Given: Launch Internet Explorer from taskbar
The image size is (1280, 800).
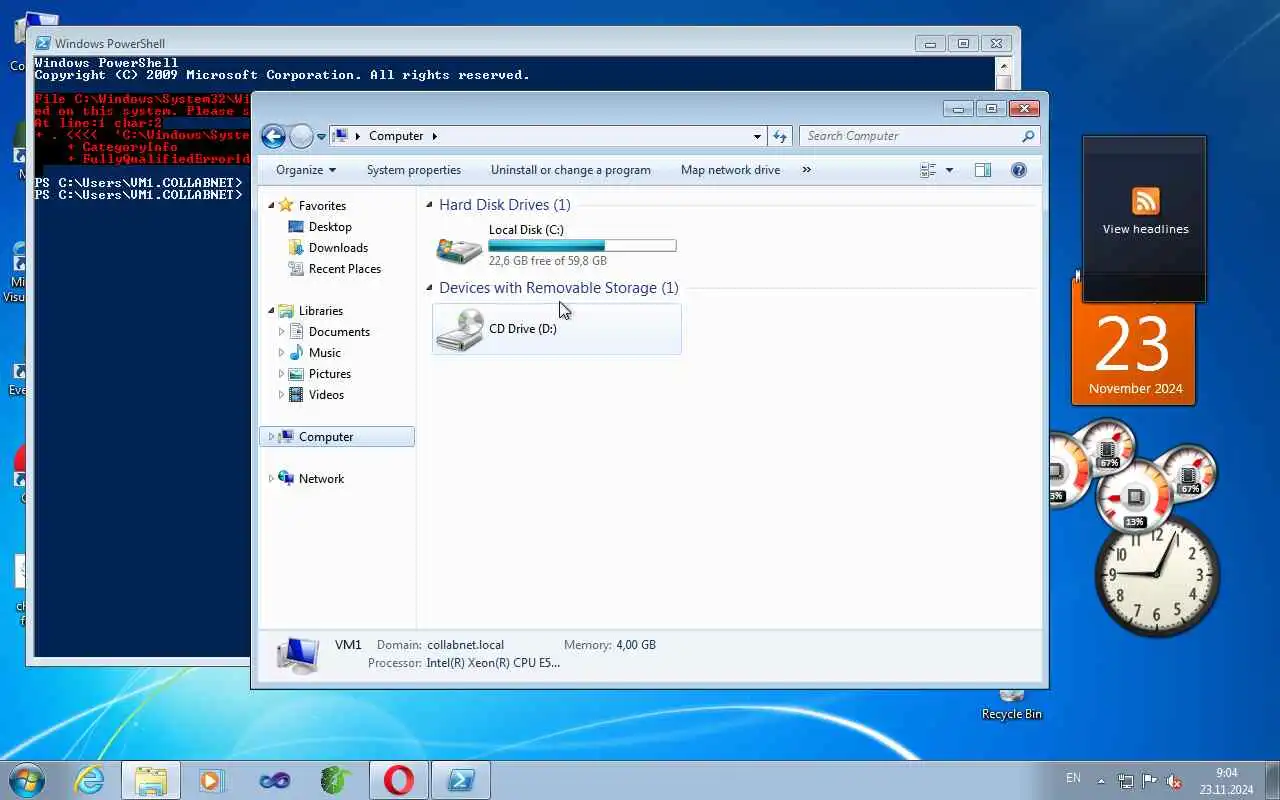Looking at the screenshot, I should click(x=90, y=780).
